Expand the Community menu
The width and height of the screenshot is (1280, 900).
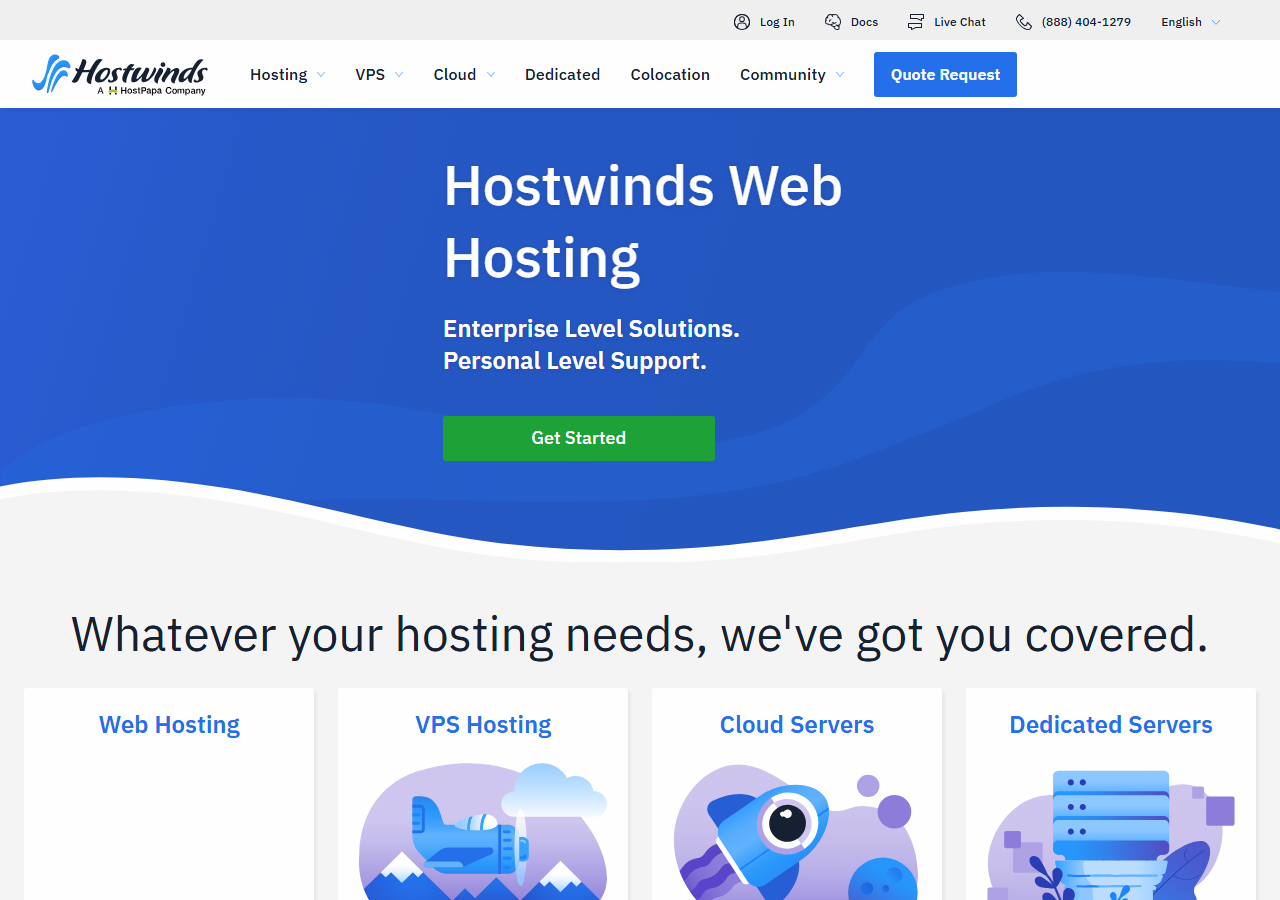pos(792,75)
